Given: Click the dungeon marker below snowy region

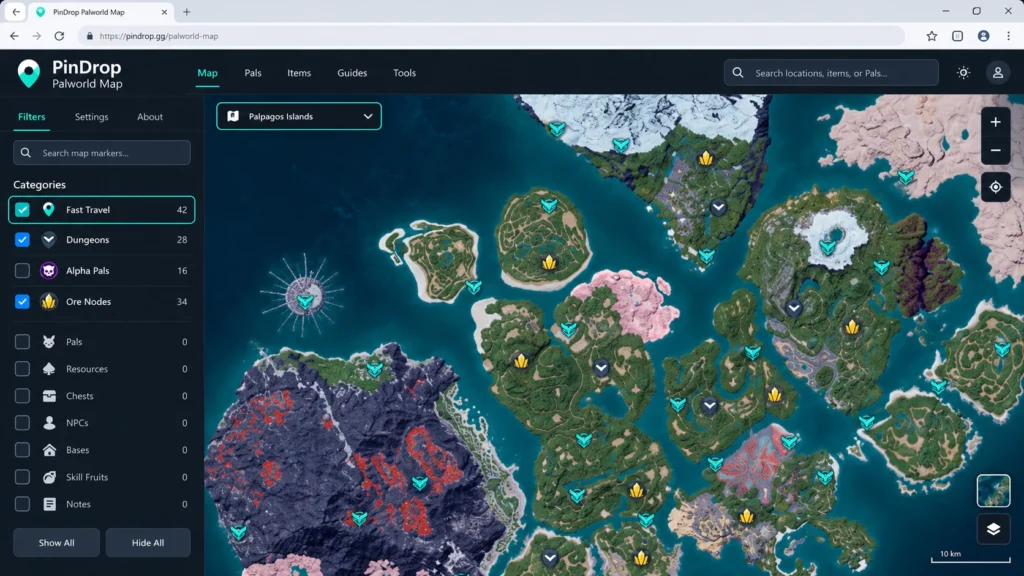Looking at the screenshot, I should [x=718, y=208].
